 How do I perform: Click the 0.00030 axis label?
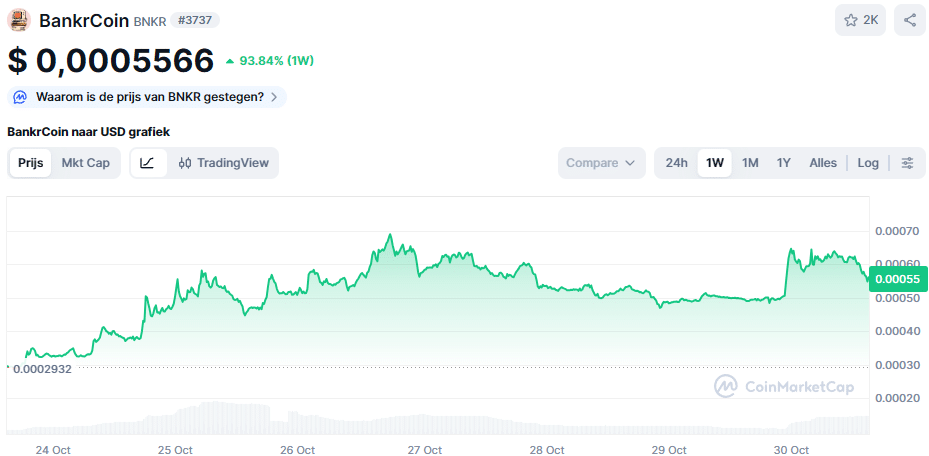[x=898, y=365]
